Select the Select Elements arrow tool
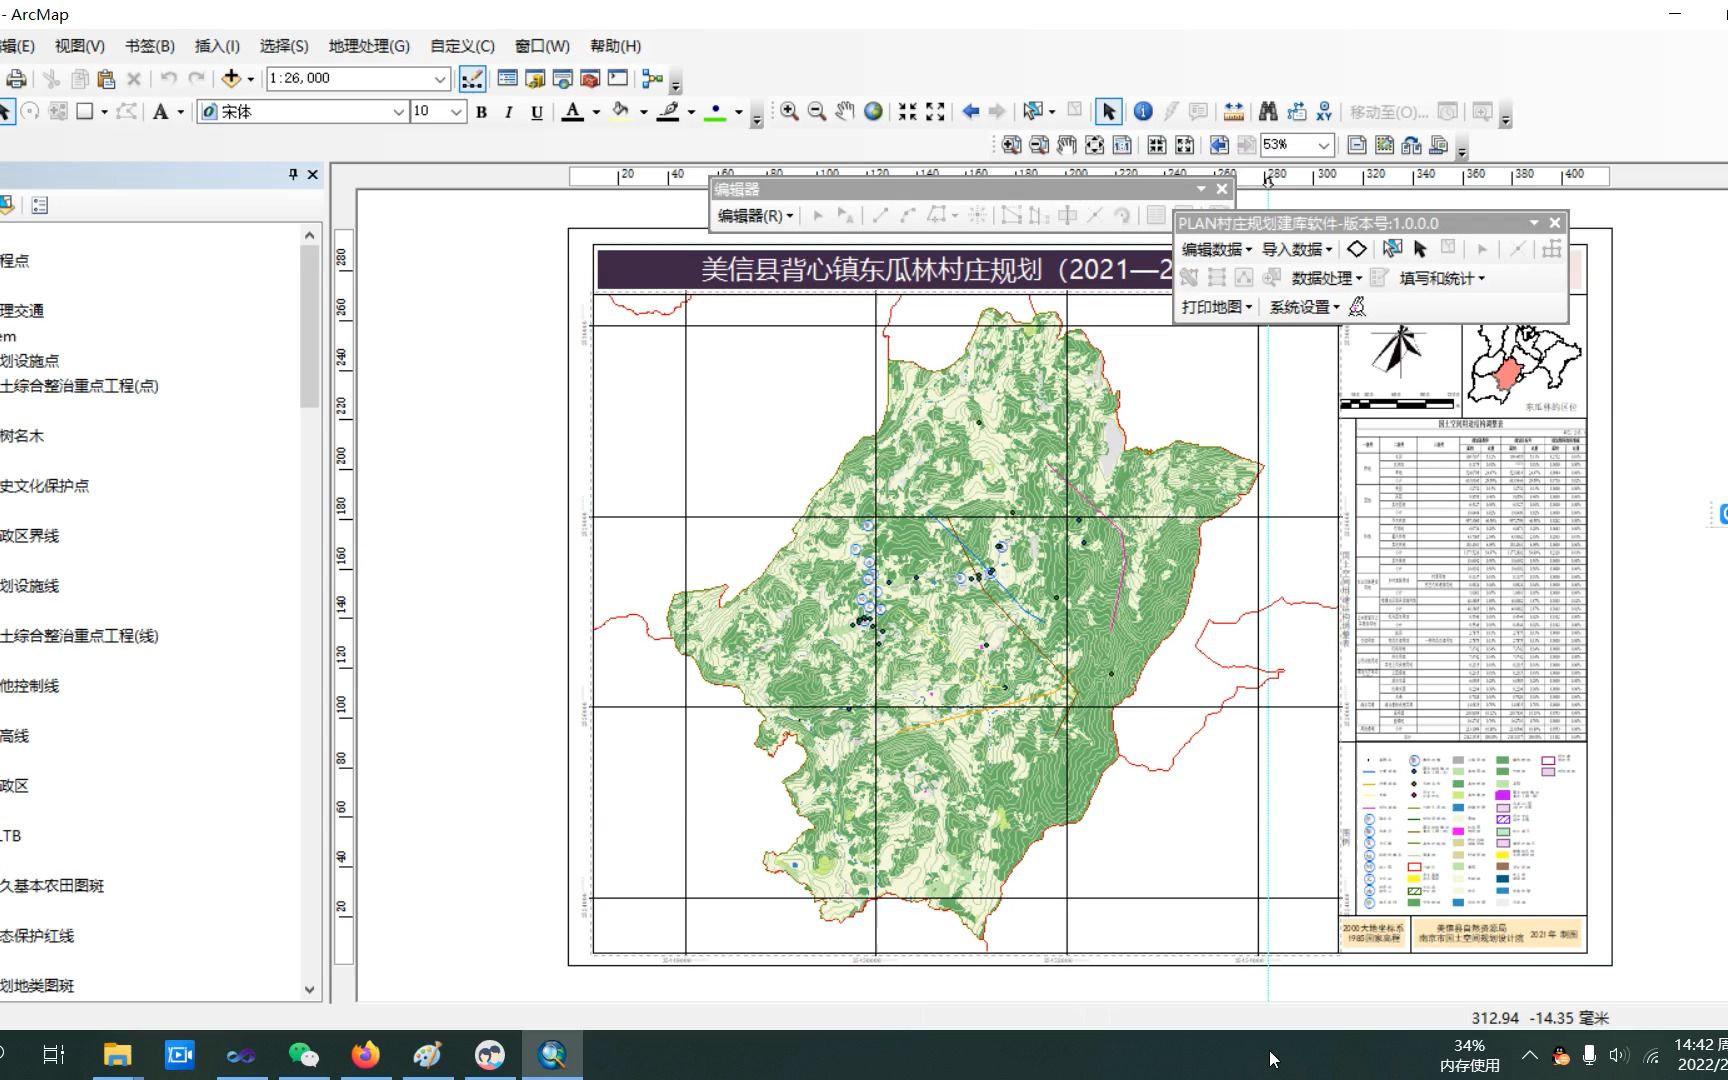The image size is (1728, 1080). [x=1108, y=111]
